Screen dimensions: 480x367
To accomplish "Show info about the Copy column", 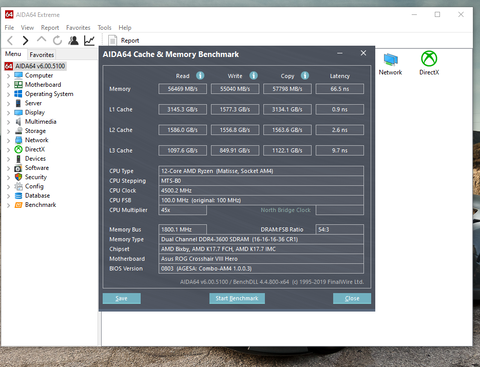I will pos(305,76).
